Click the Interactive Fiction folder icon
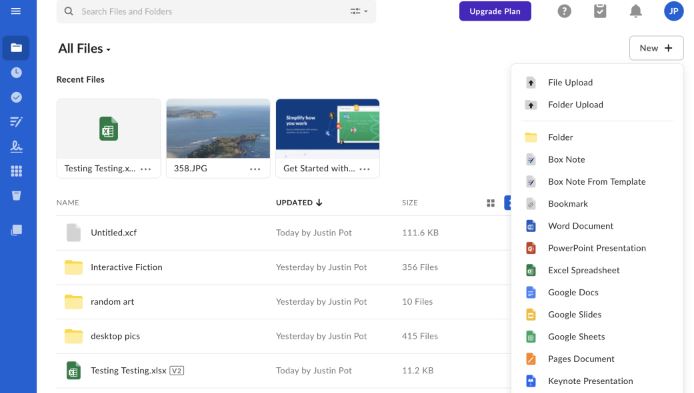This screenshot has height=393, width=694. coord(73,267)
